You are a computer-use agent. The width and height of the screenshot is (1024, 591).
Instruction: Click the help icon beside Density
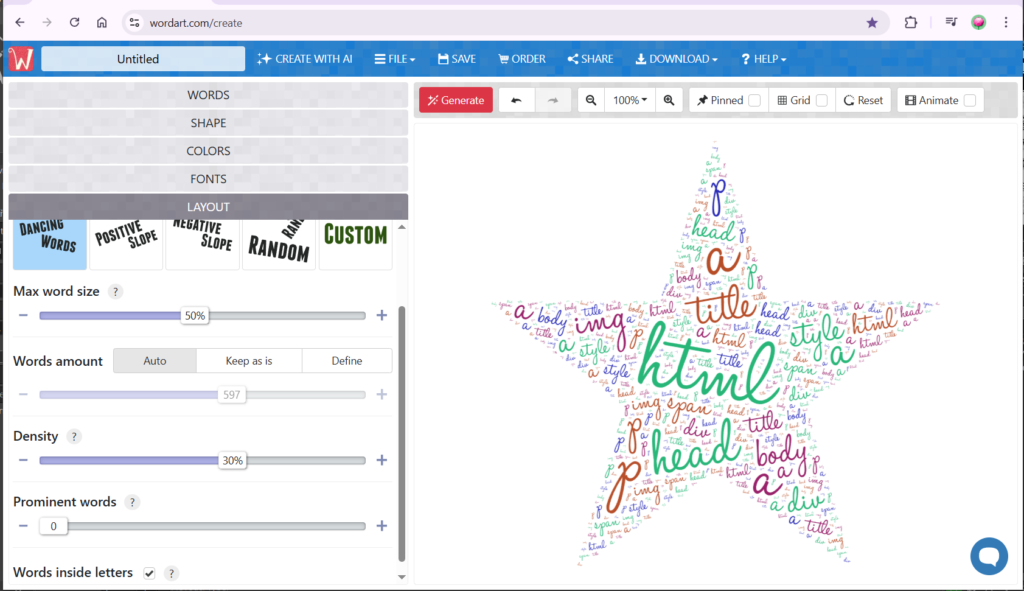coord(74,437)
